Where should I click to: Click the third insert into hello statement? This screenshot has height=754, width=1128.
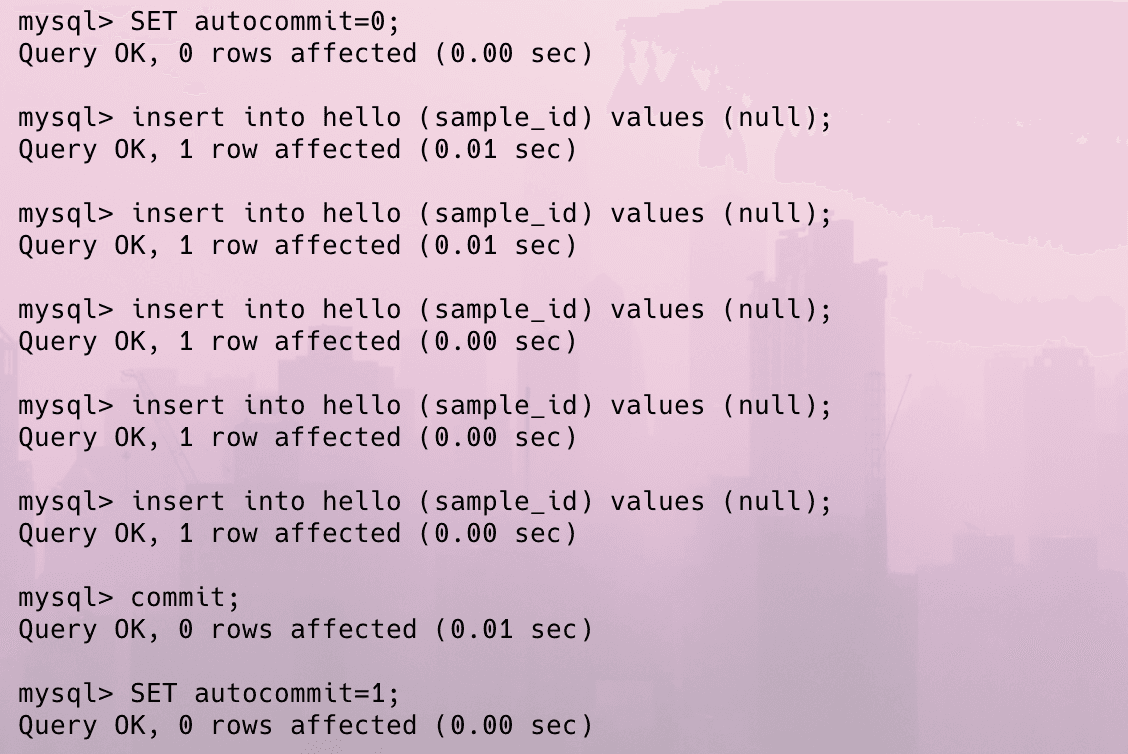point(480,310)
